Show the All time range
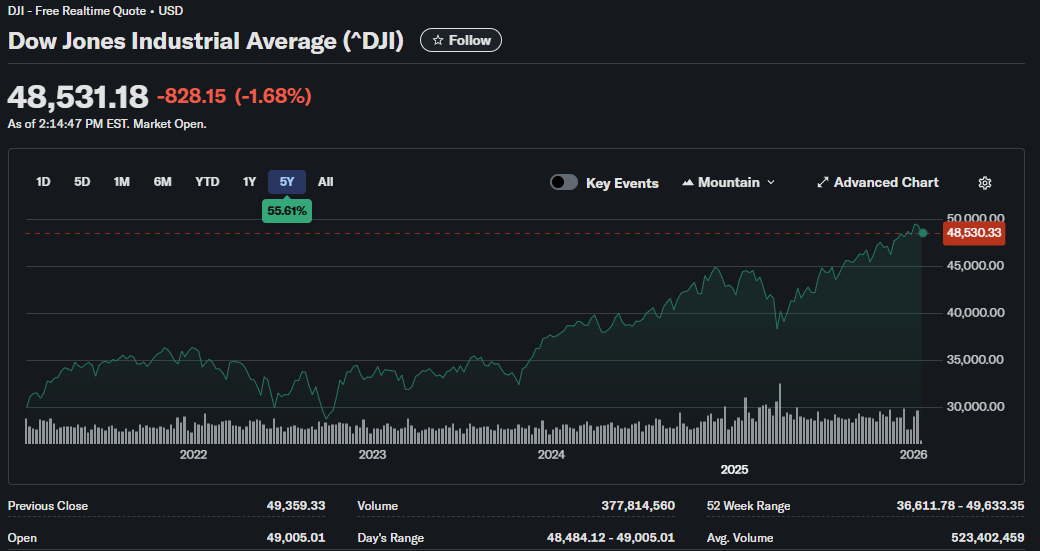The width and height of the screenshot is (1040, 551). pyautogui.click(x=325, y=182)
